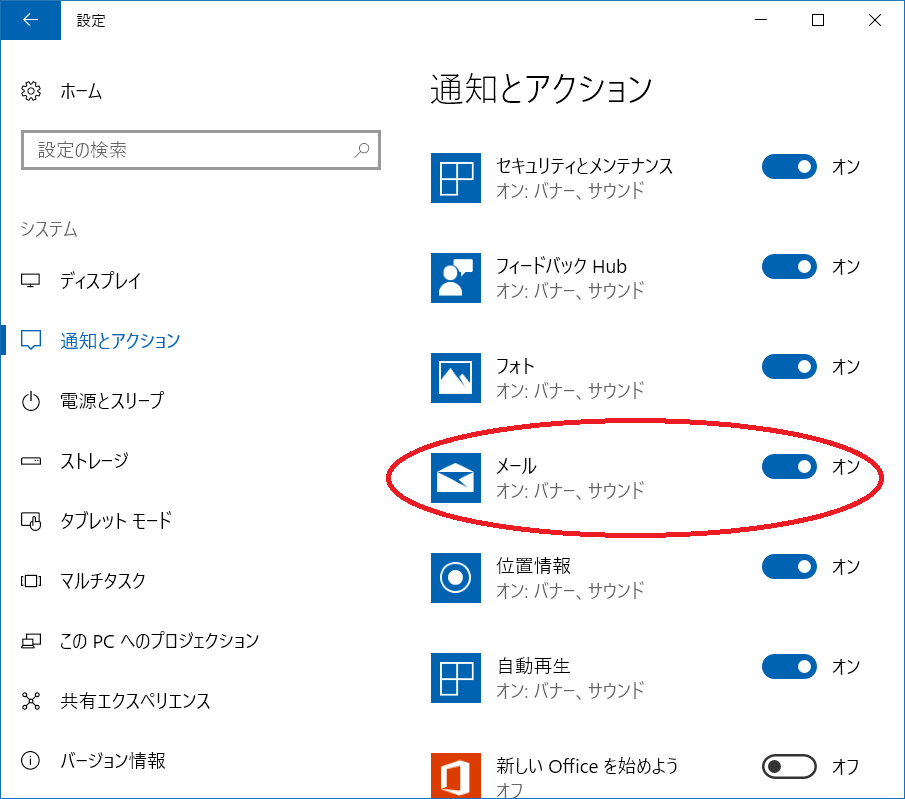Select 電源とスリープ in sidebar
This screenshot has height=799, width=905.
(x=112, y=401)
